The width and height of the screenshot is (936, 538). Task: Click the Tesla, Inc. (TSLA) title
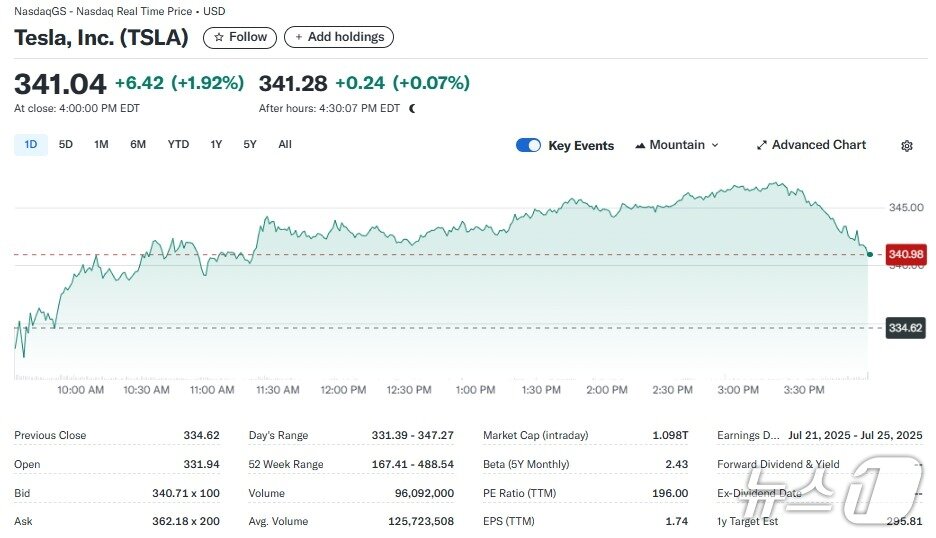coord(101,38)
